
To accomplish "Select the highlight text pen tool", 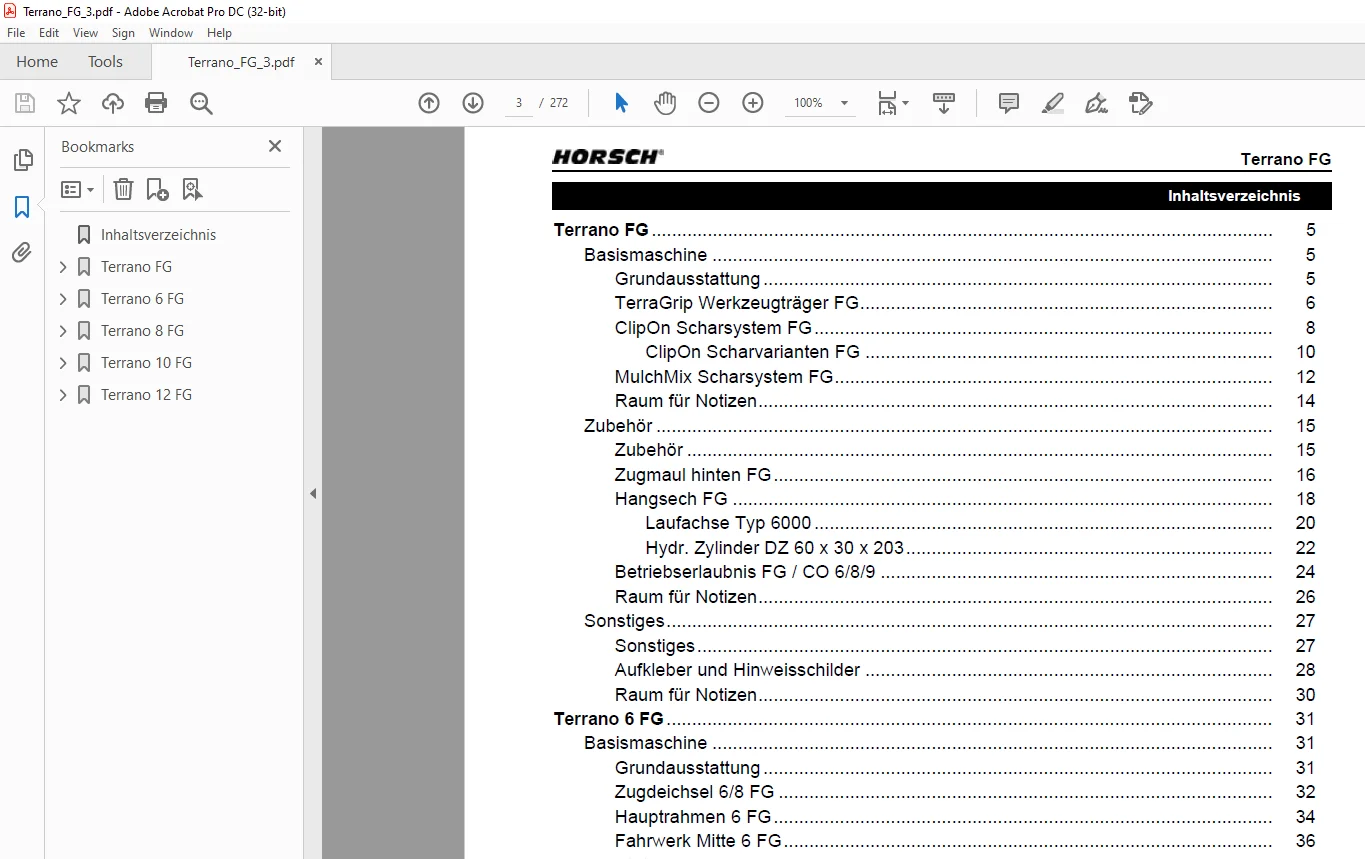I will [x=1053, y=103].
